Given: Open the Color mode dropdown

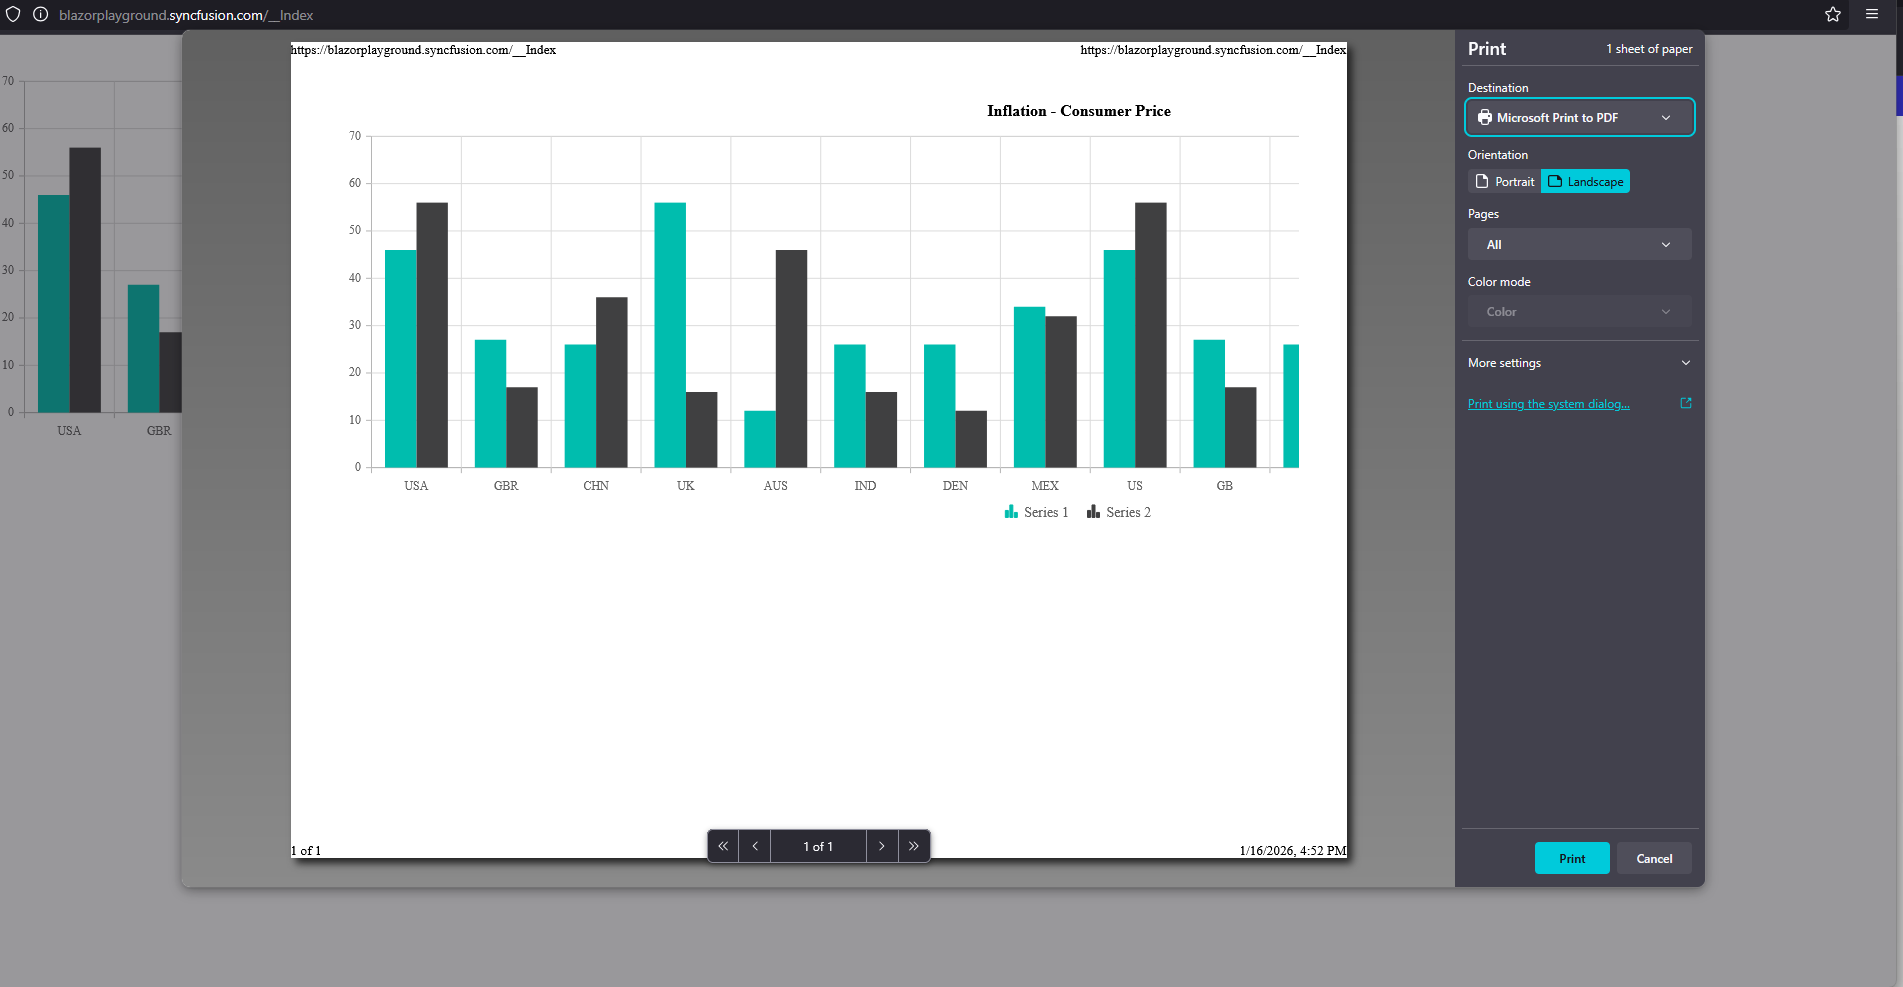Looking at the screenshot, I should [x=1579, y=312].
